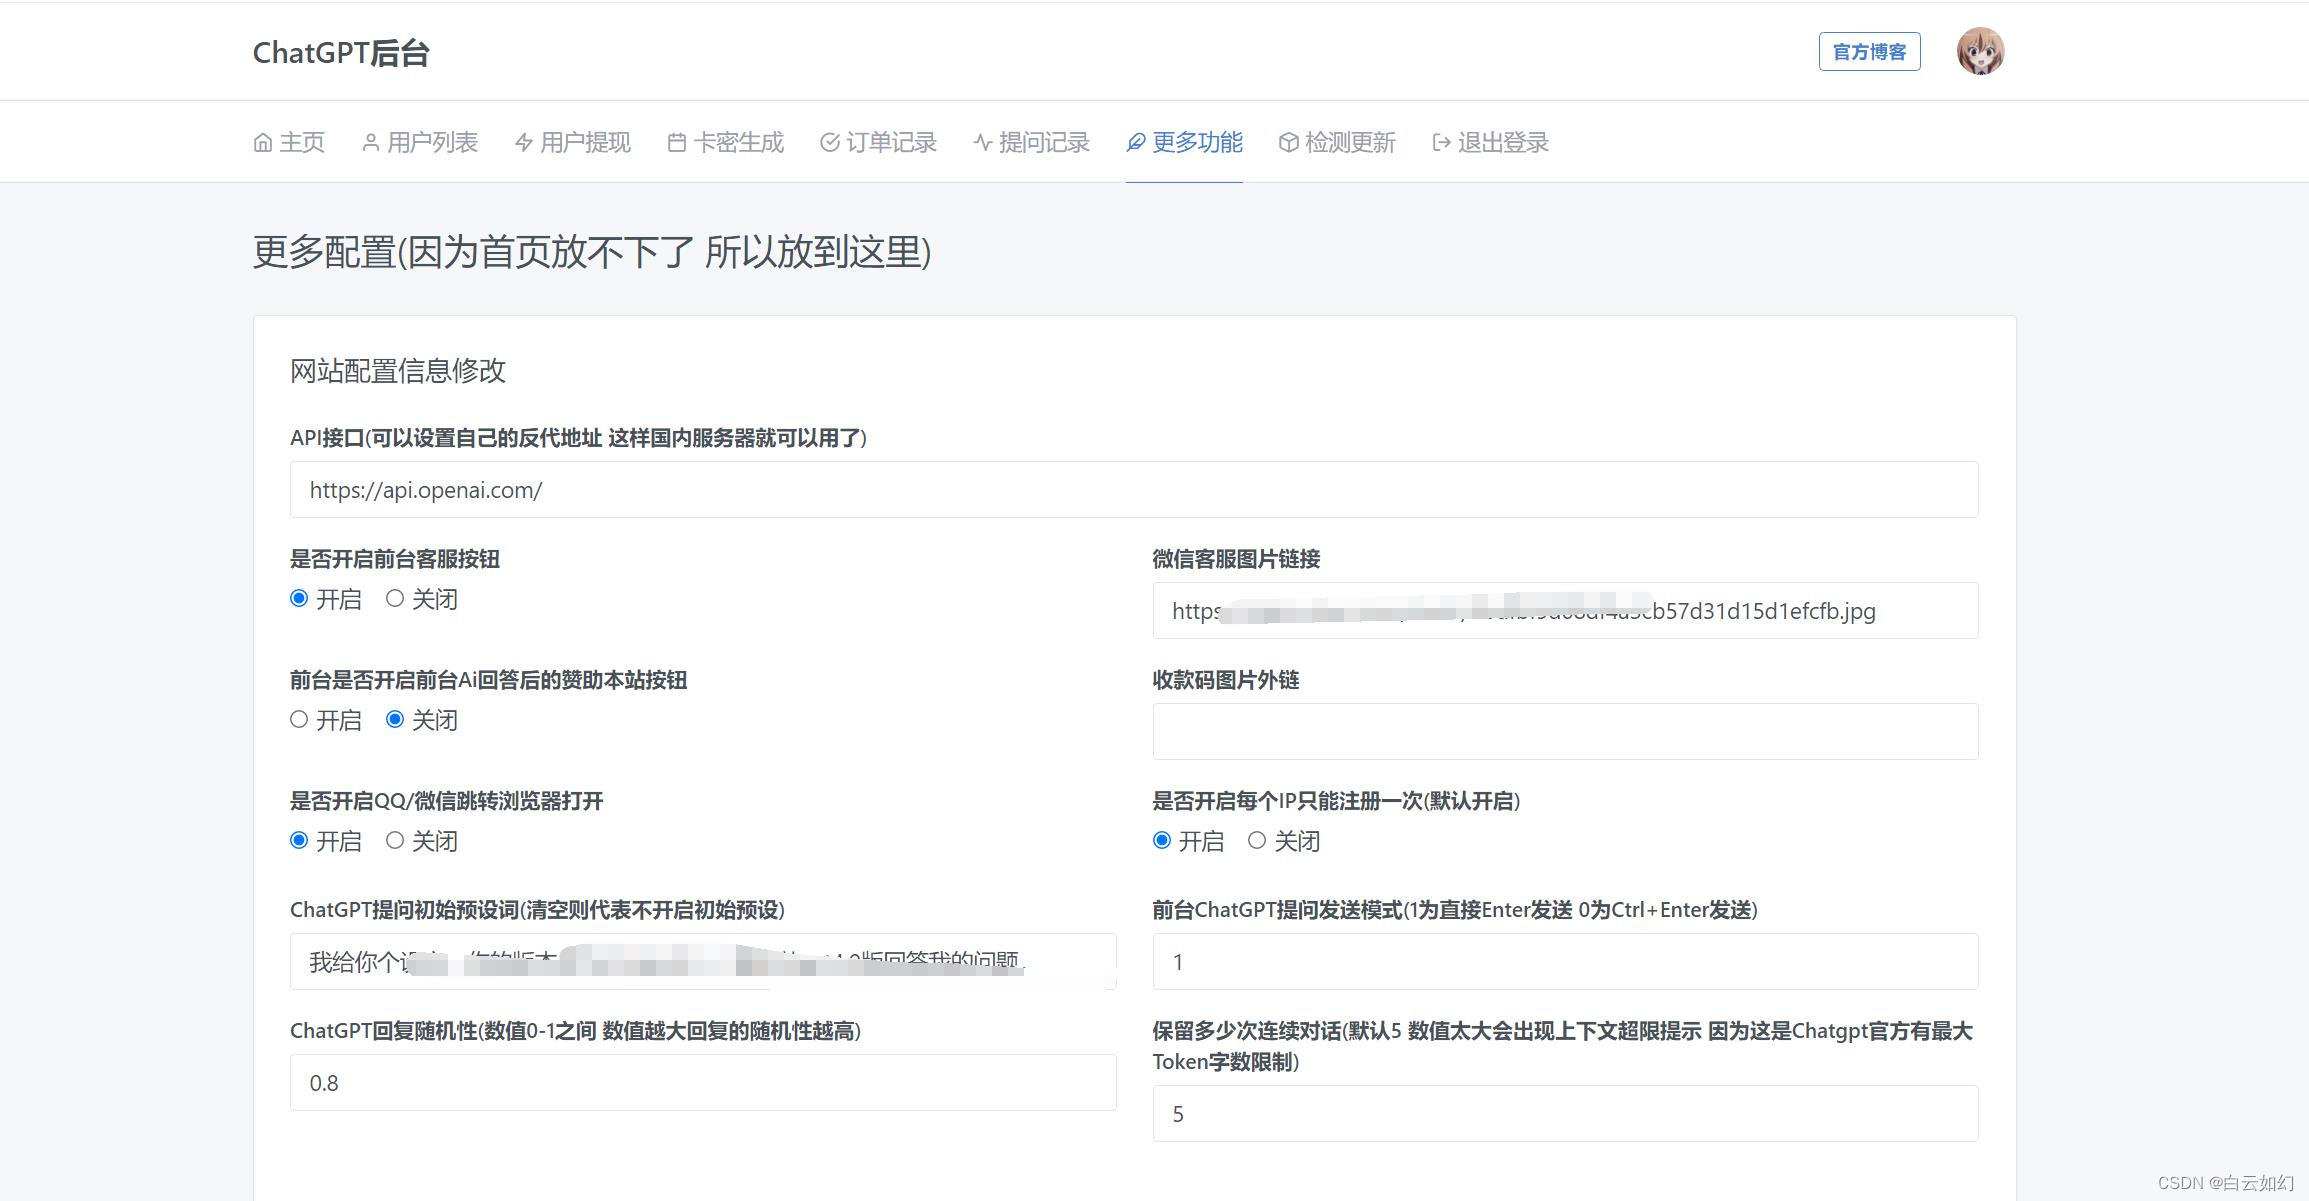
Task: Select 开启 for 赞助本站按钮
Action: pos(299,719)
